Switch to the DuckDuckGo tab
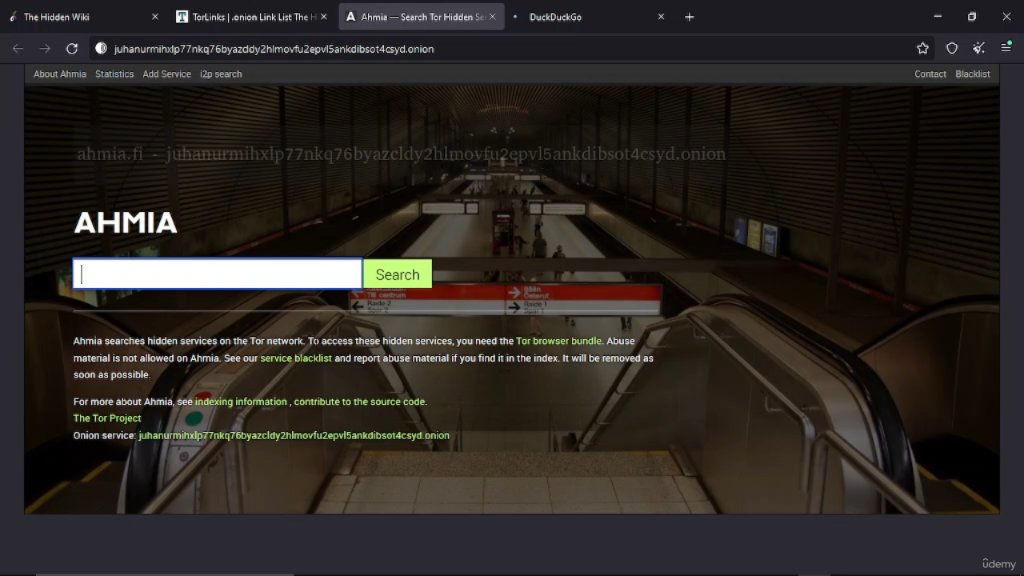Image resolution: width=1024 pixels, height=576 pixels. (x=588, y=17)
